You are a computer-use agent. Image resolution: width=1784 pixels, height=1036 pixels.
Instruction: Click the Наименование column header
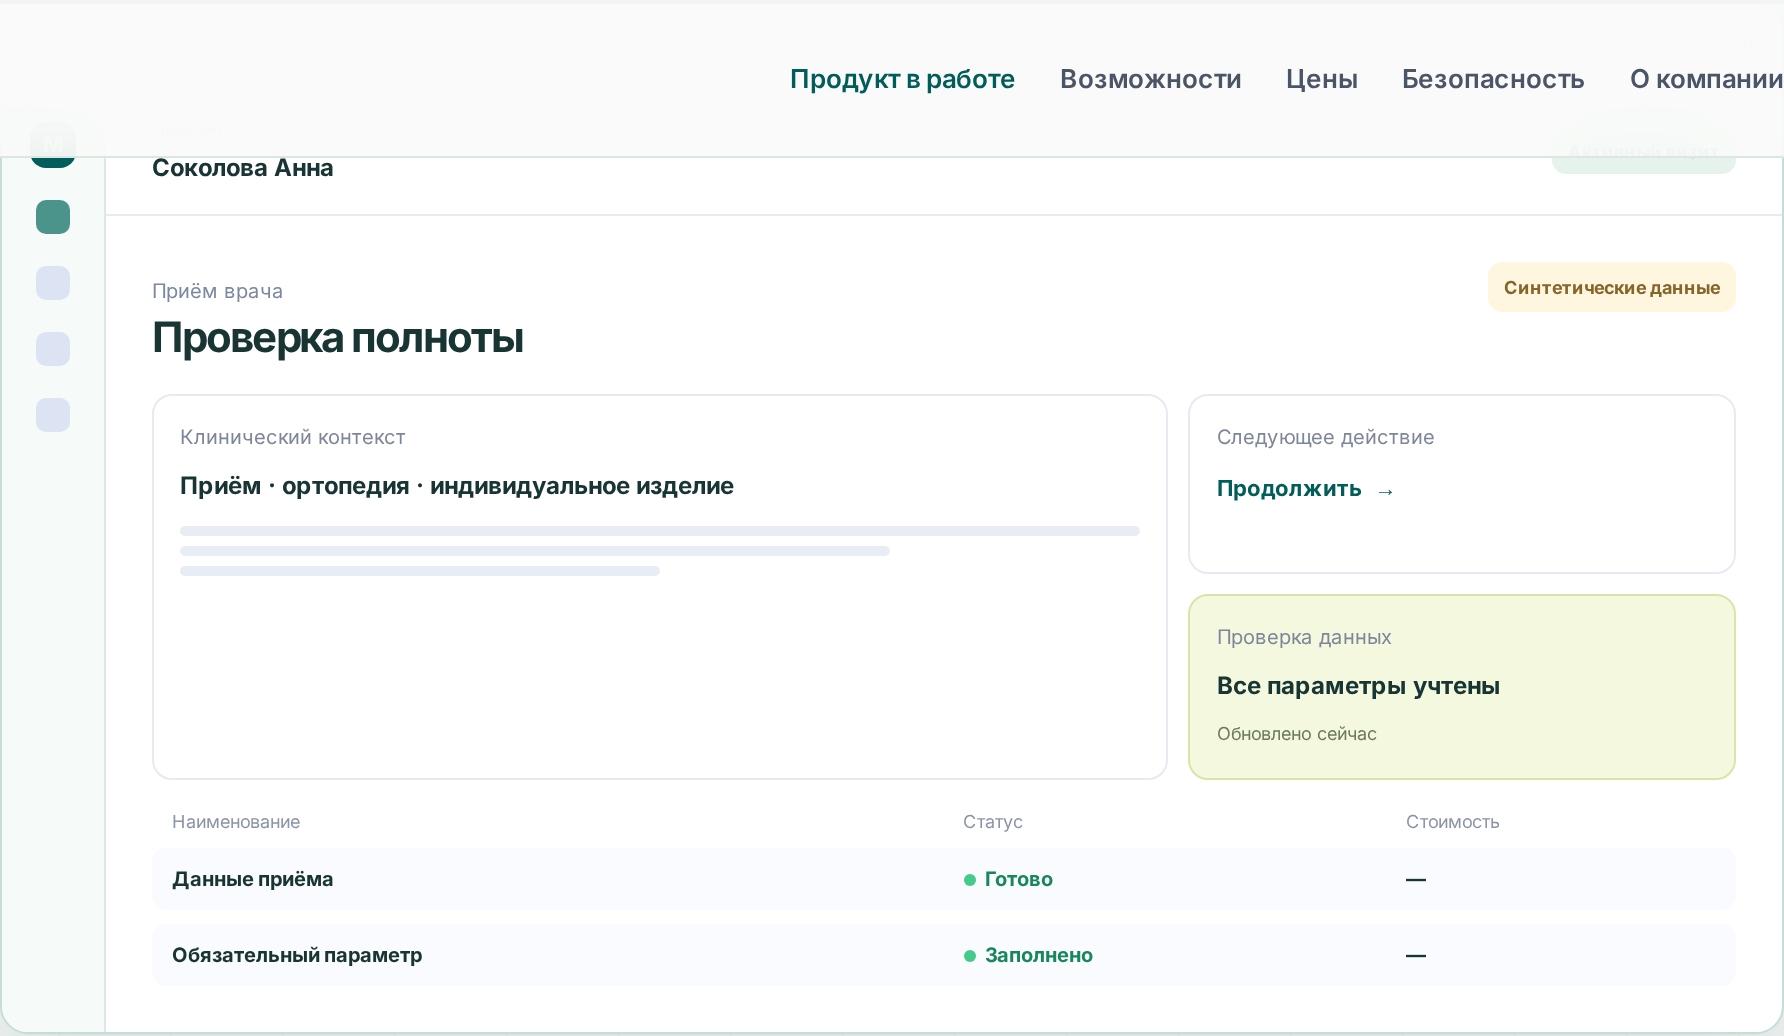[236, 822]
